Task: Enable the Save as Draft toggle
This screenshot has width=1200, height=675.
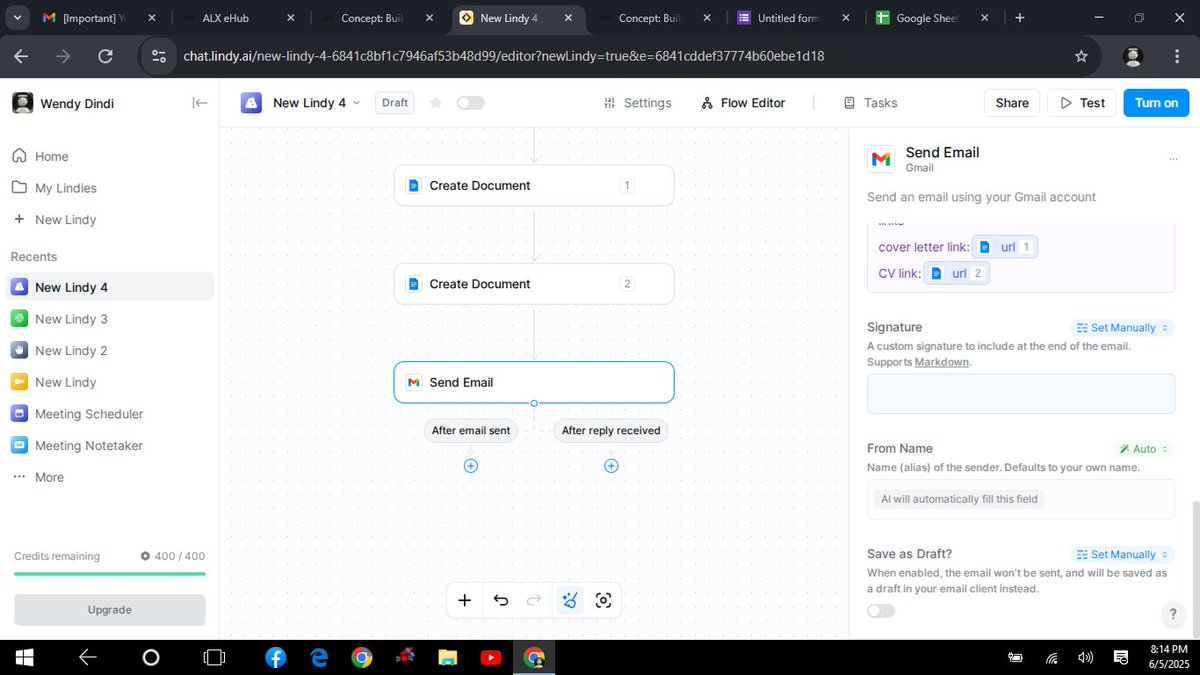Action: pyautogui.click(x=881, y=611)
